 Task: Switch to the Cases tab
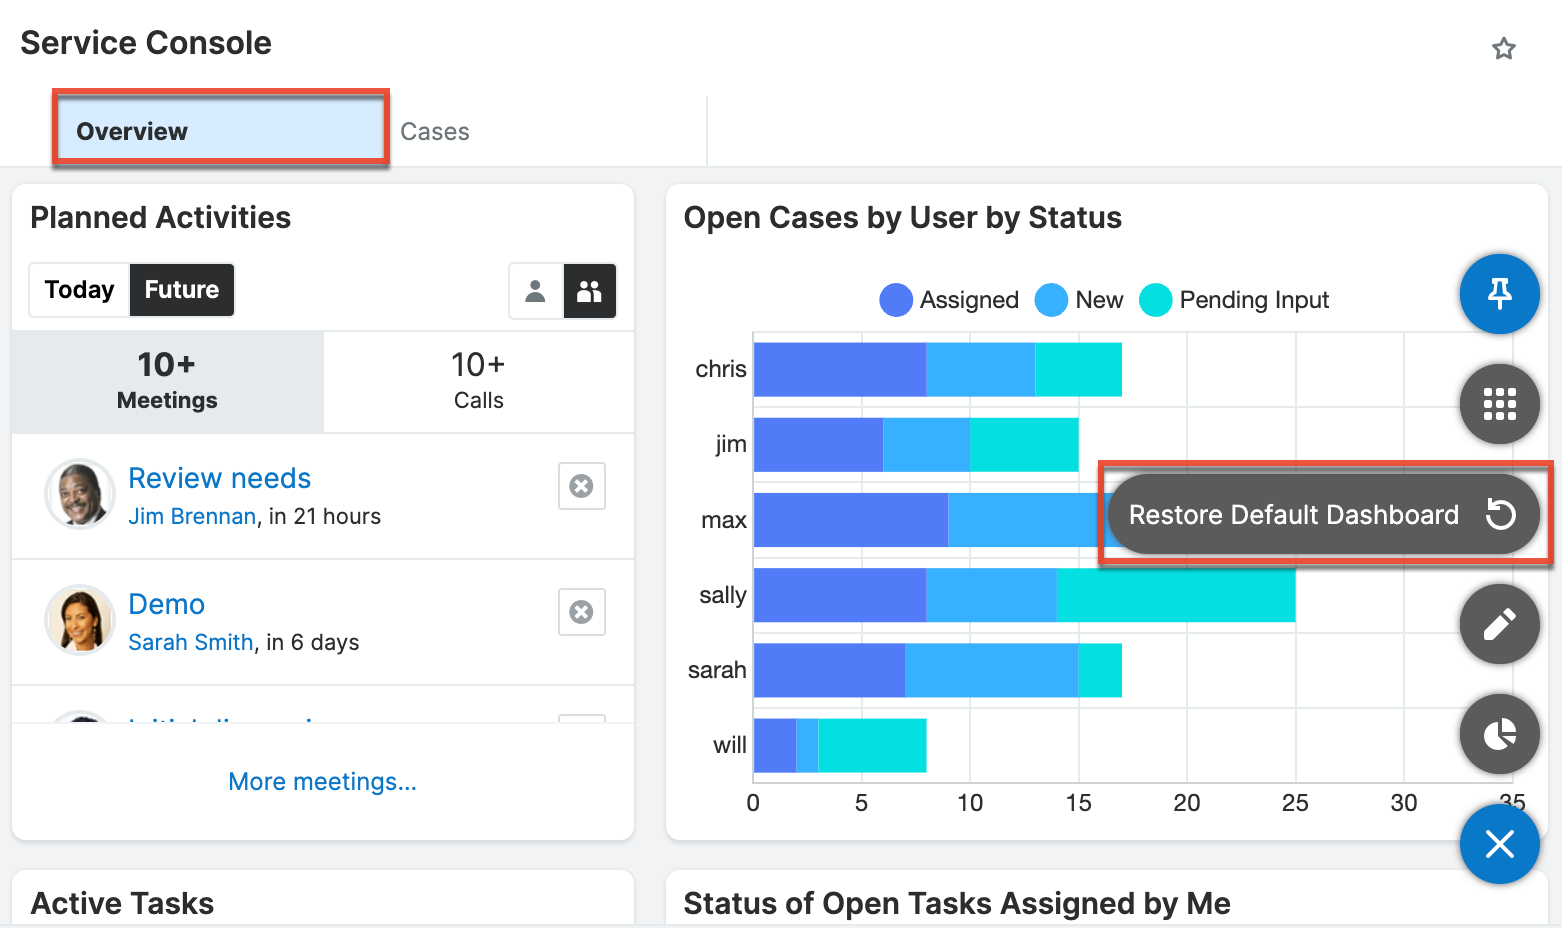[435, 132]
